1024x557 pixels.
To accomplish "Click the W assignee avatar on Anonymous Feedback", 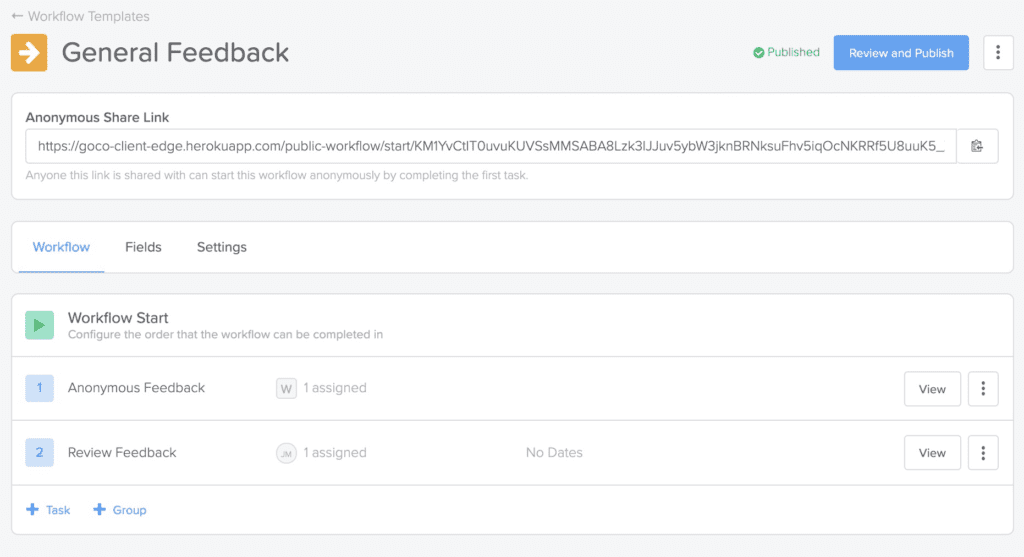I will [x=287, y=388].
